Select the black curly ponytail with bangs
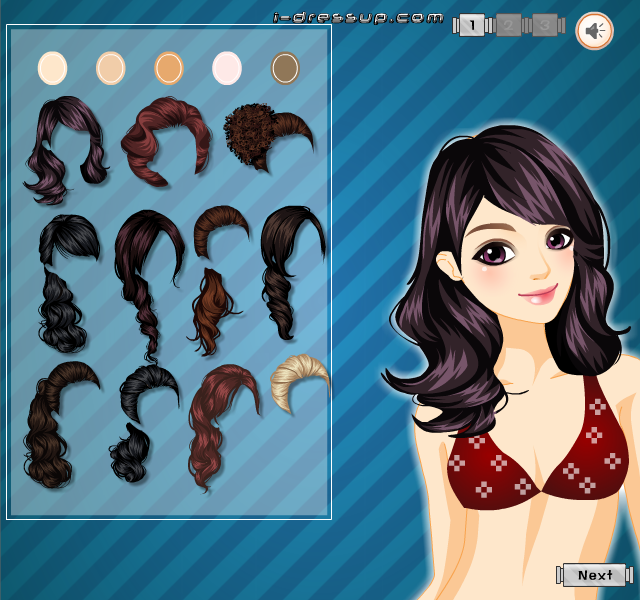The image size is (640, 600). point(67,283)
